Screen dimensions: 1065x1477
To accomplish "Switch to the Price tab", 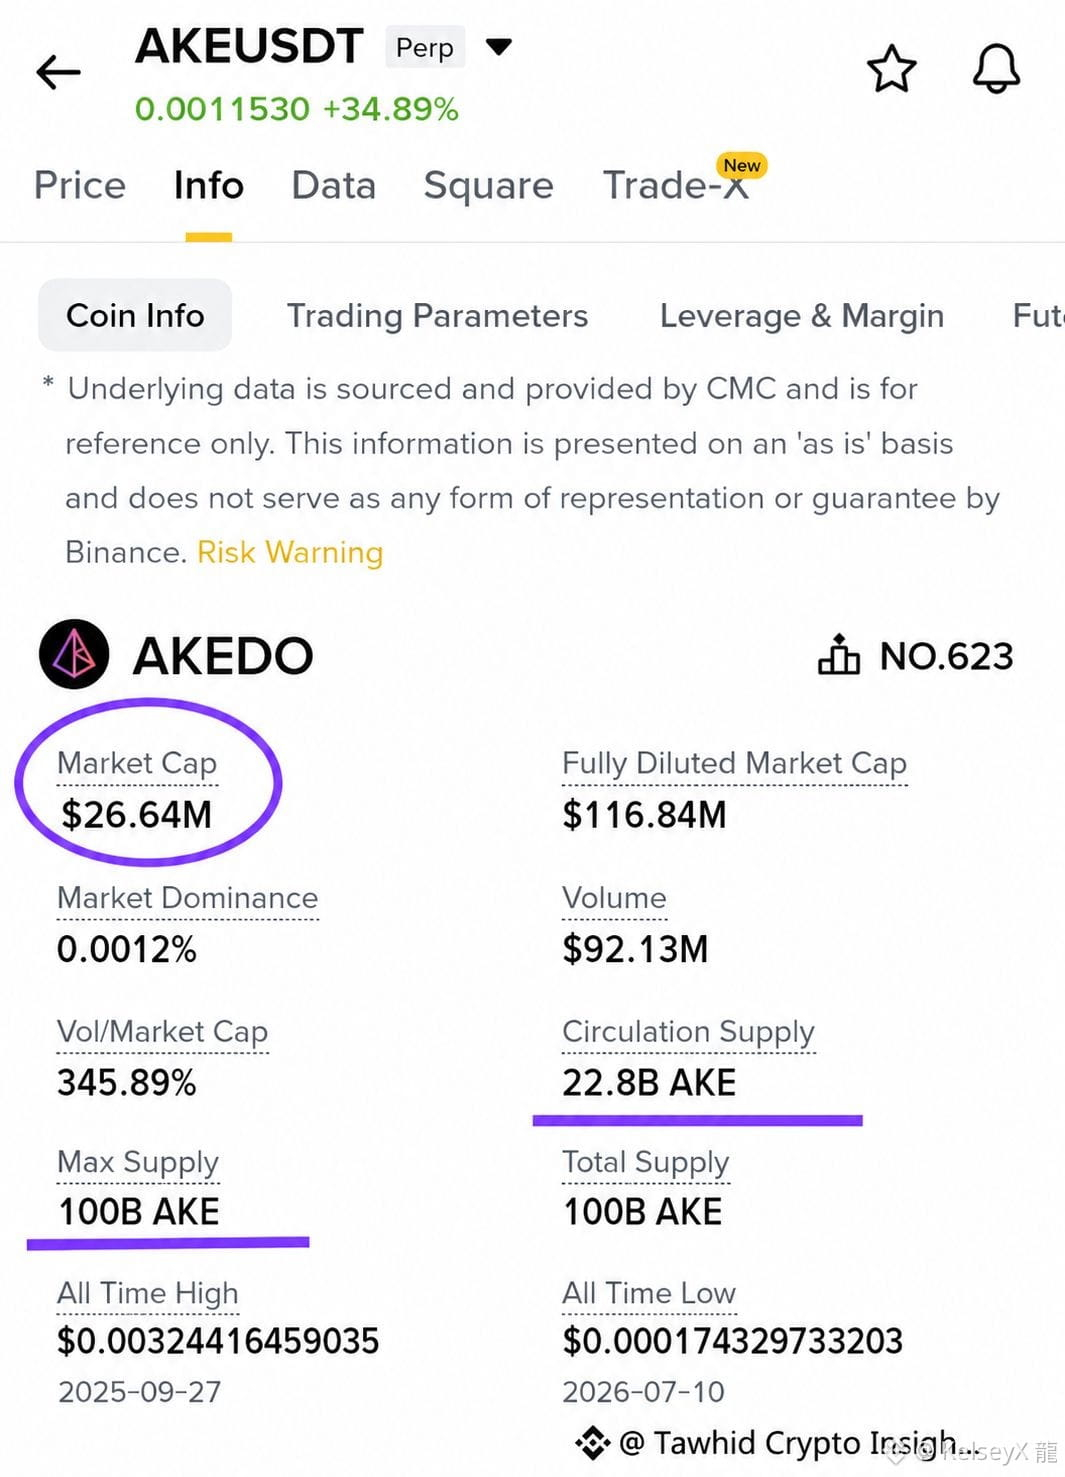I will pyautogui.click(x=80, y=185).
